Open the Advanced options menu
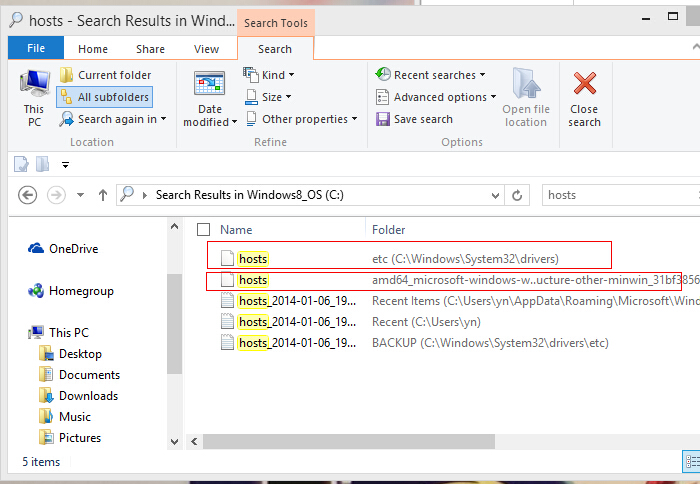Screen dimensions: 700x484 click(436, 97)
